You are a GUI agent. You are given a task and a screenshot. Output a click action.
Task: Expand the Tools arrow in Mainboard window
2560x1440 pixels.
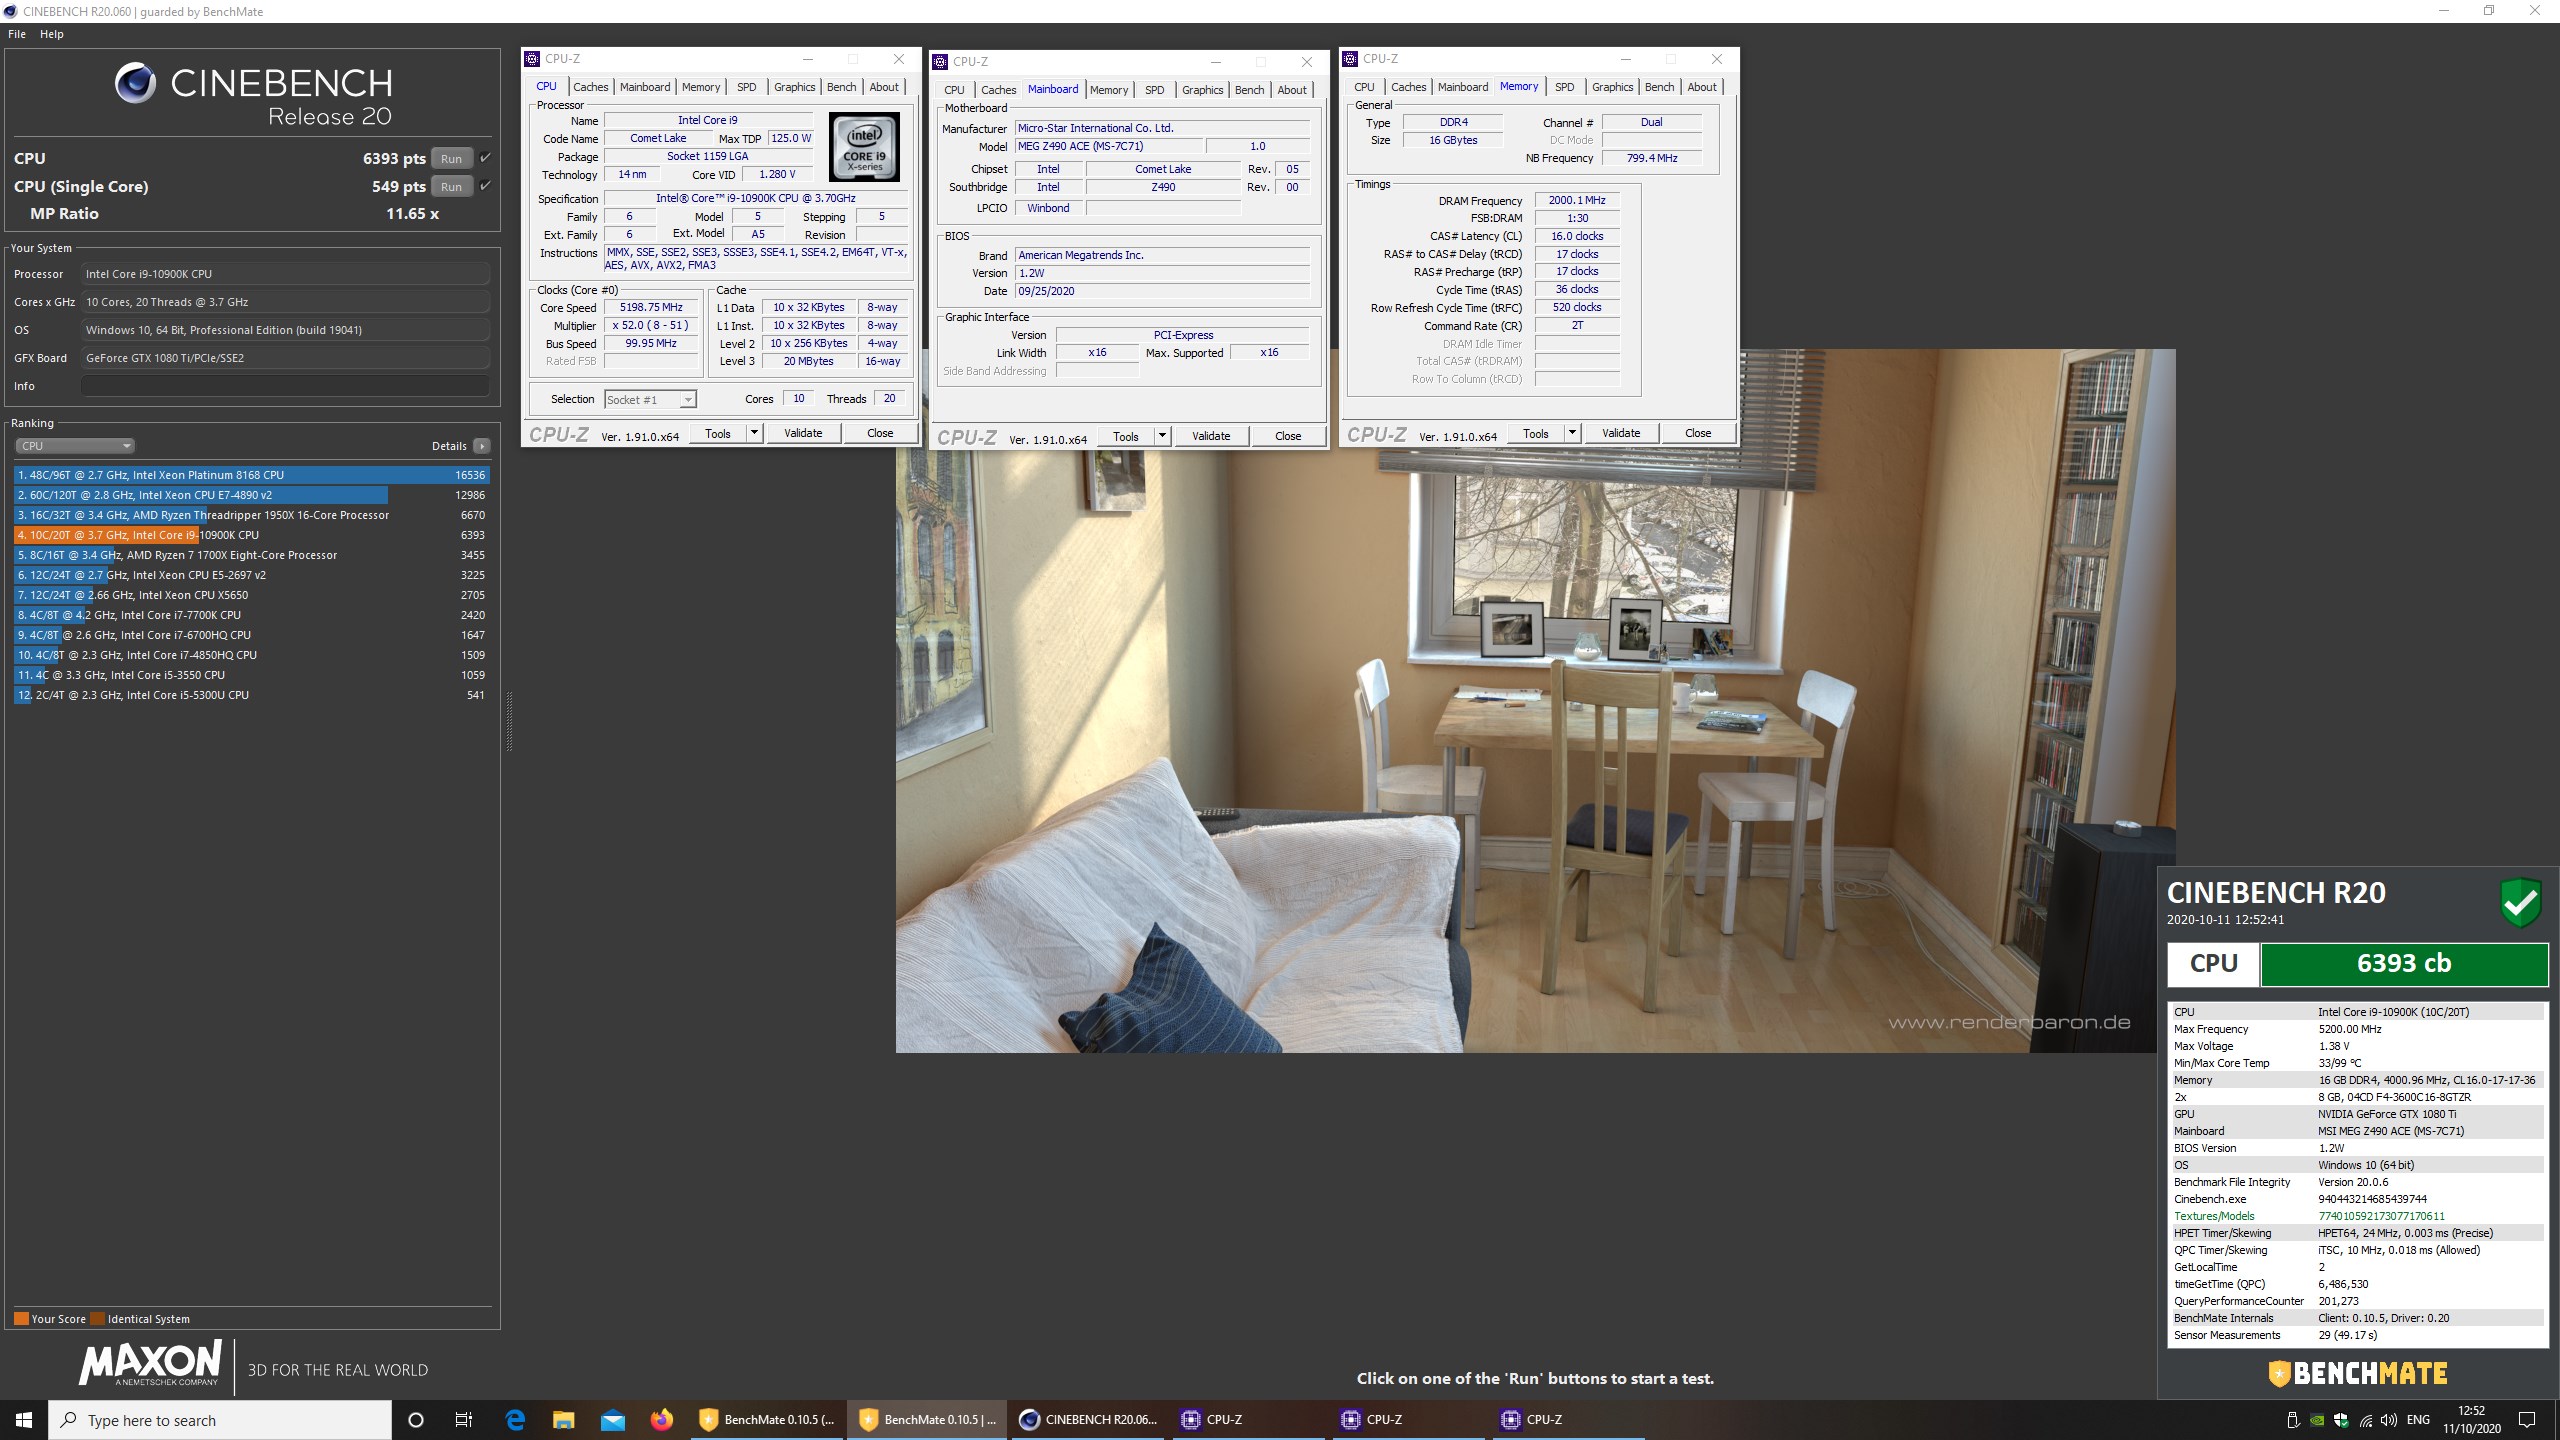pyautogui.click(x=1162, y=436)
